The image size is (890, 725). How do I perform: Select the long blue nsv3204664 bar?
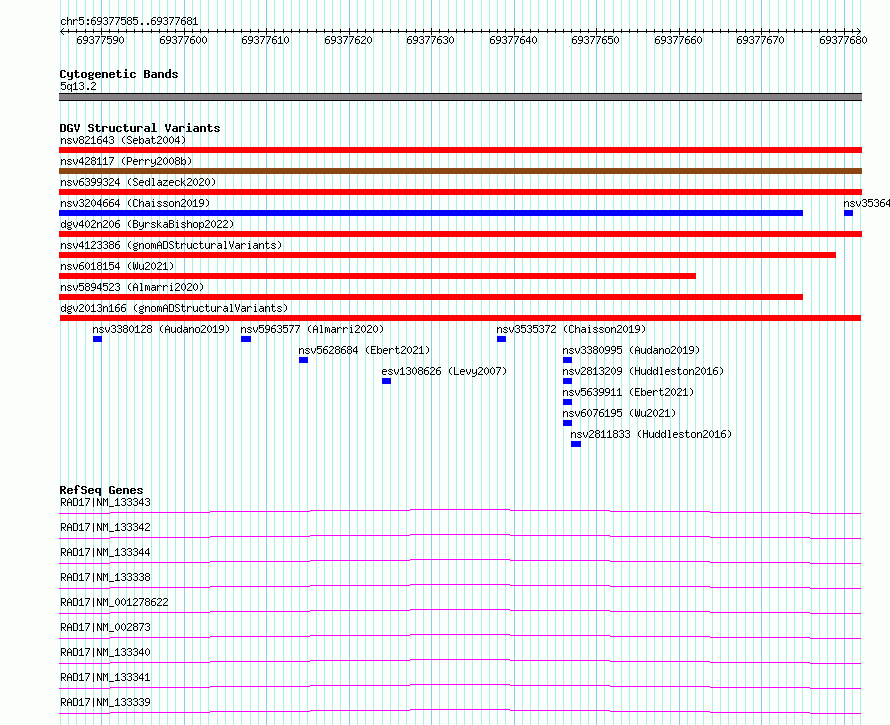431,213
